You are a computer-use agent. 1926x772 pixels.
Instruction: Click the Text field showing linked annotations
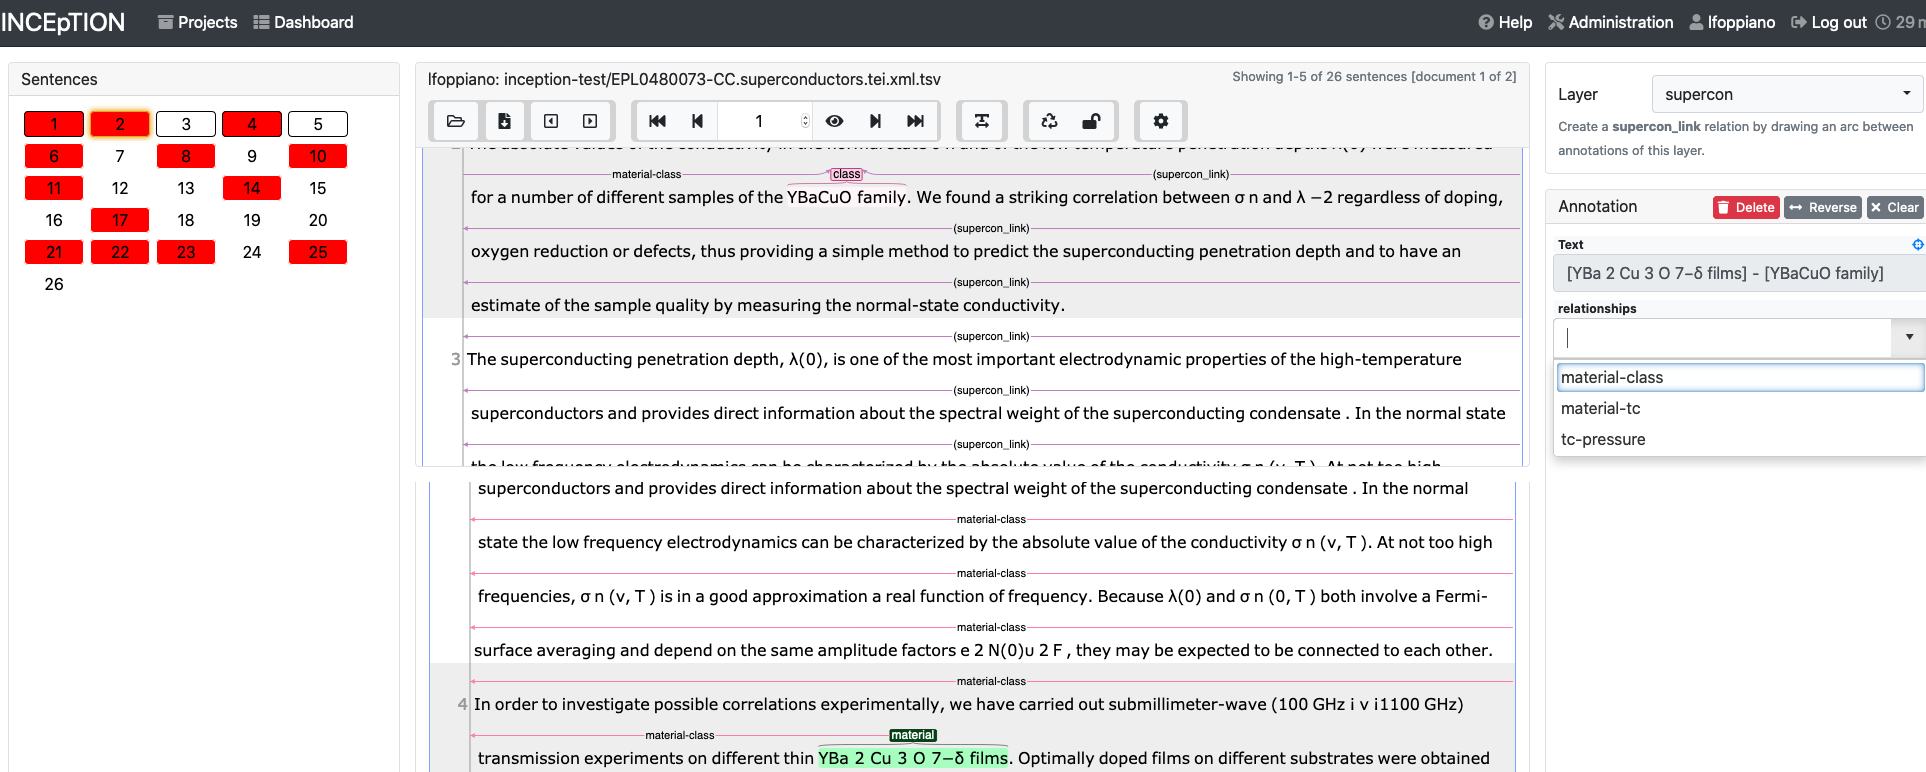pos(1740,273)
